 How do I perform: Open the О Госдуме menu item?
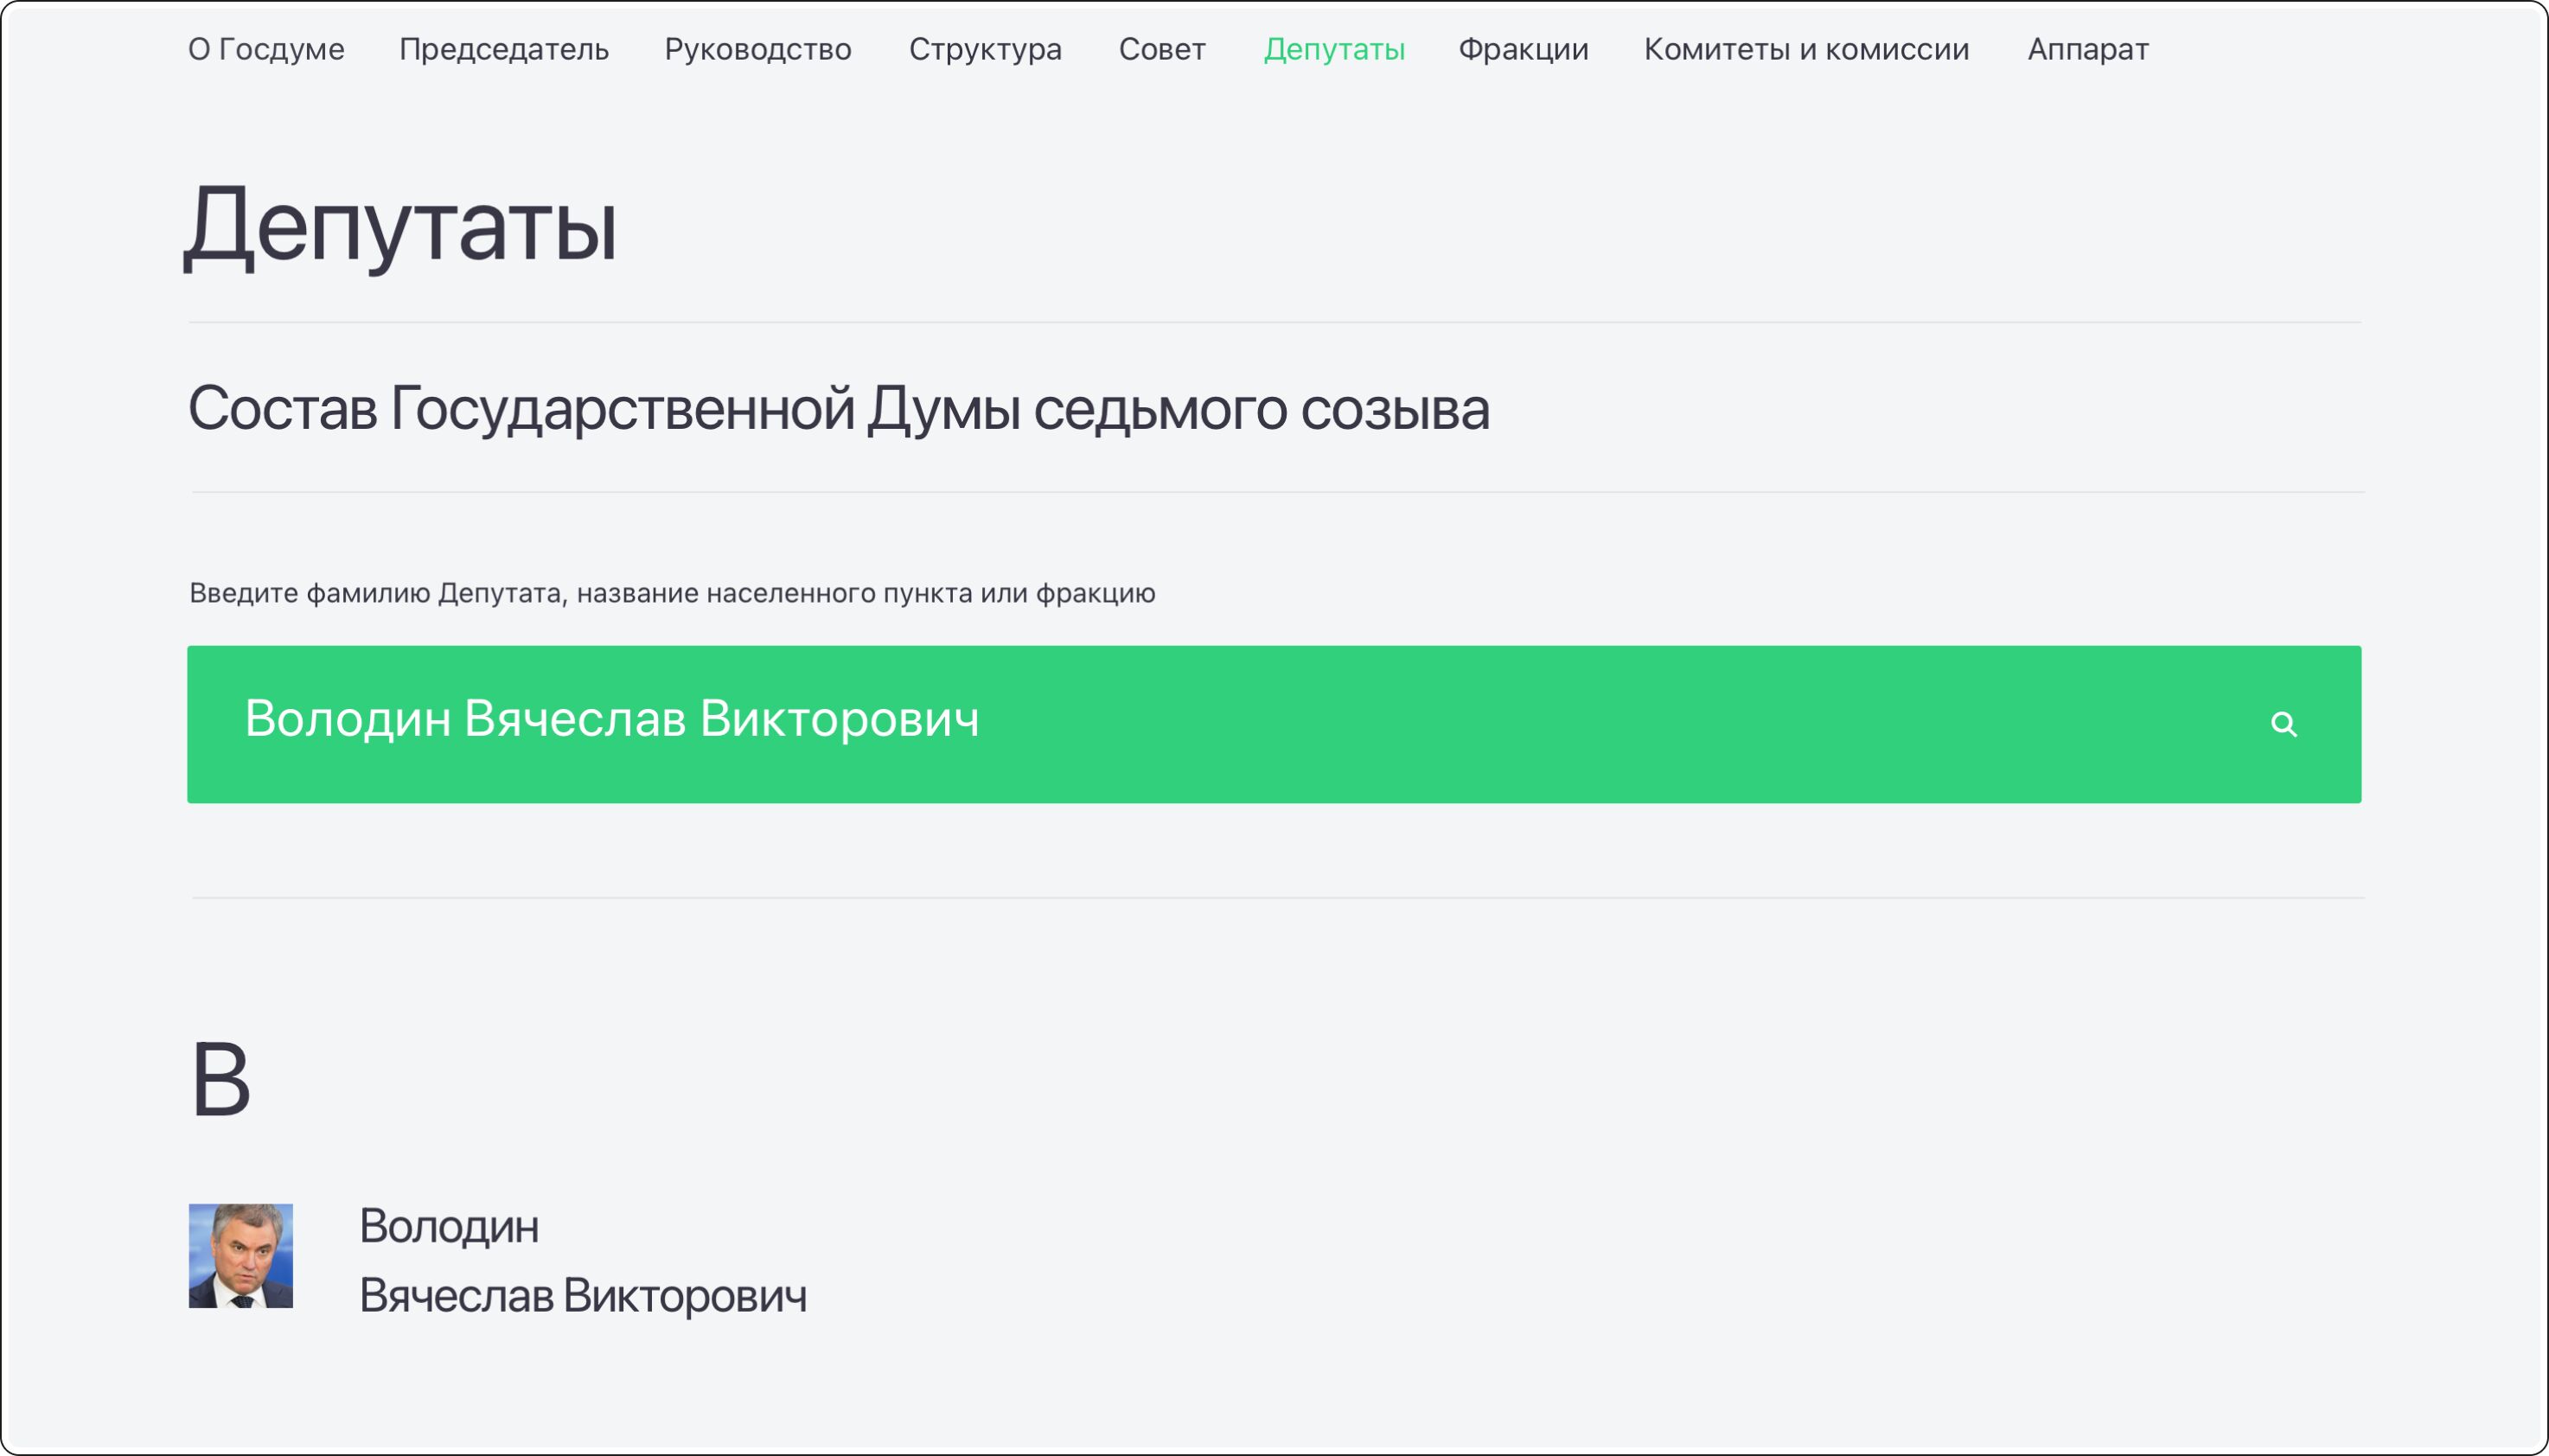(x=266, y=49)
